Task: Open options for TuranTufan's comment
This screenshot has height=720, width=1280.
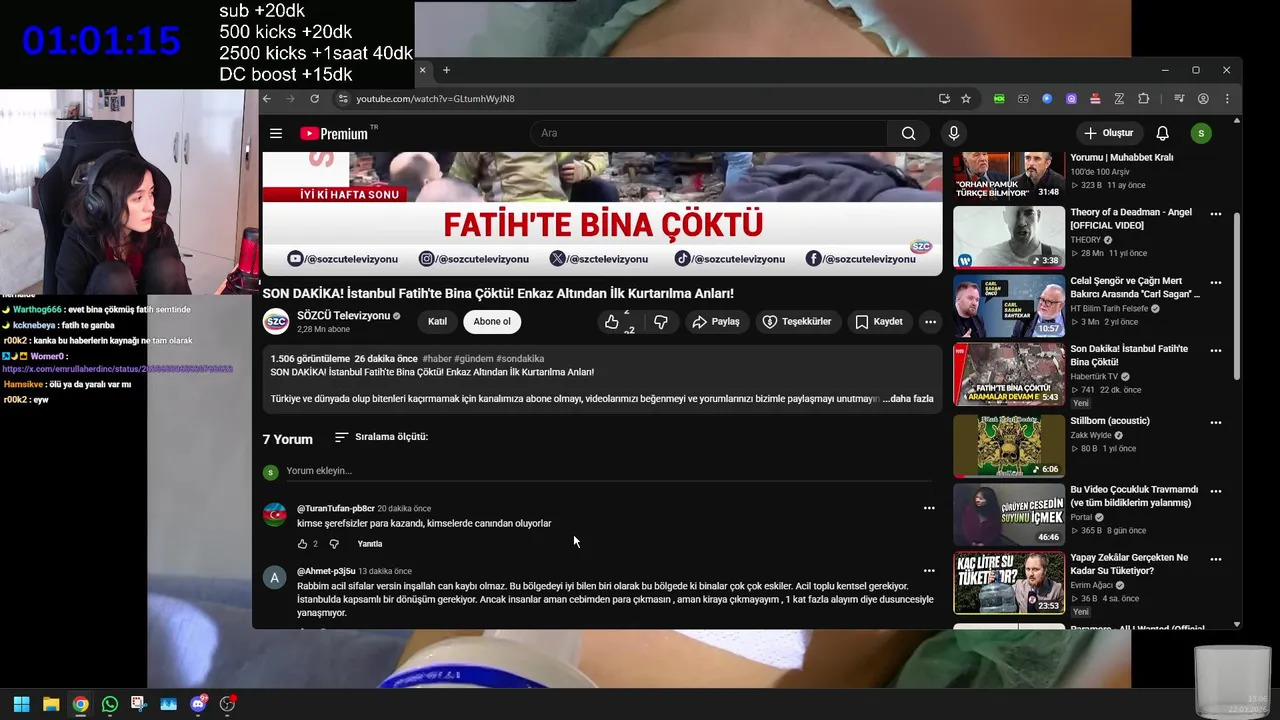Action: [929, 508]
